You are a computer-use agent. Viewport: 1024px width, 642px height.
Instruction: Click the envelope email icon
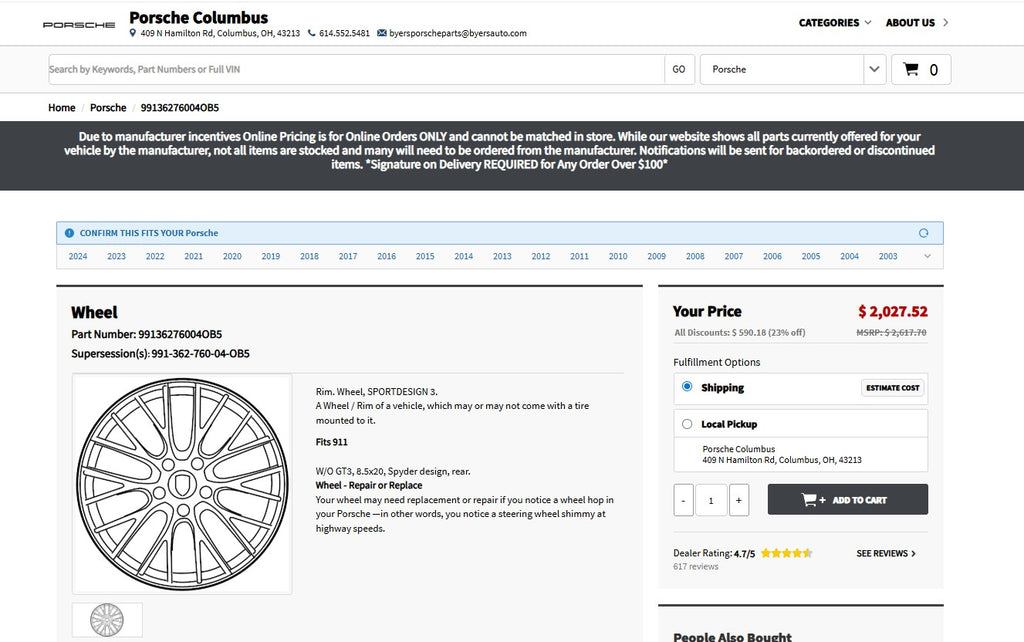(x=381, y=33)
